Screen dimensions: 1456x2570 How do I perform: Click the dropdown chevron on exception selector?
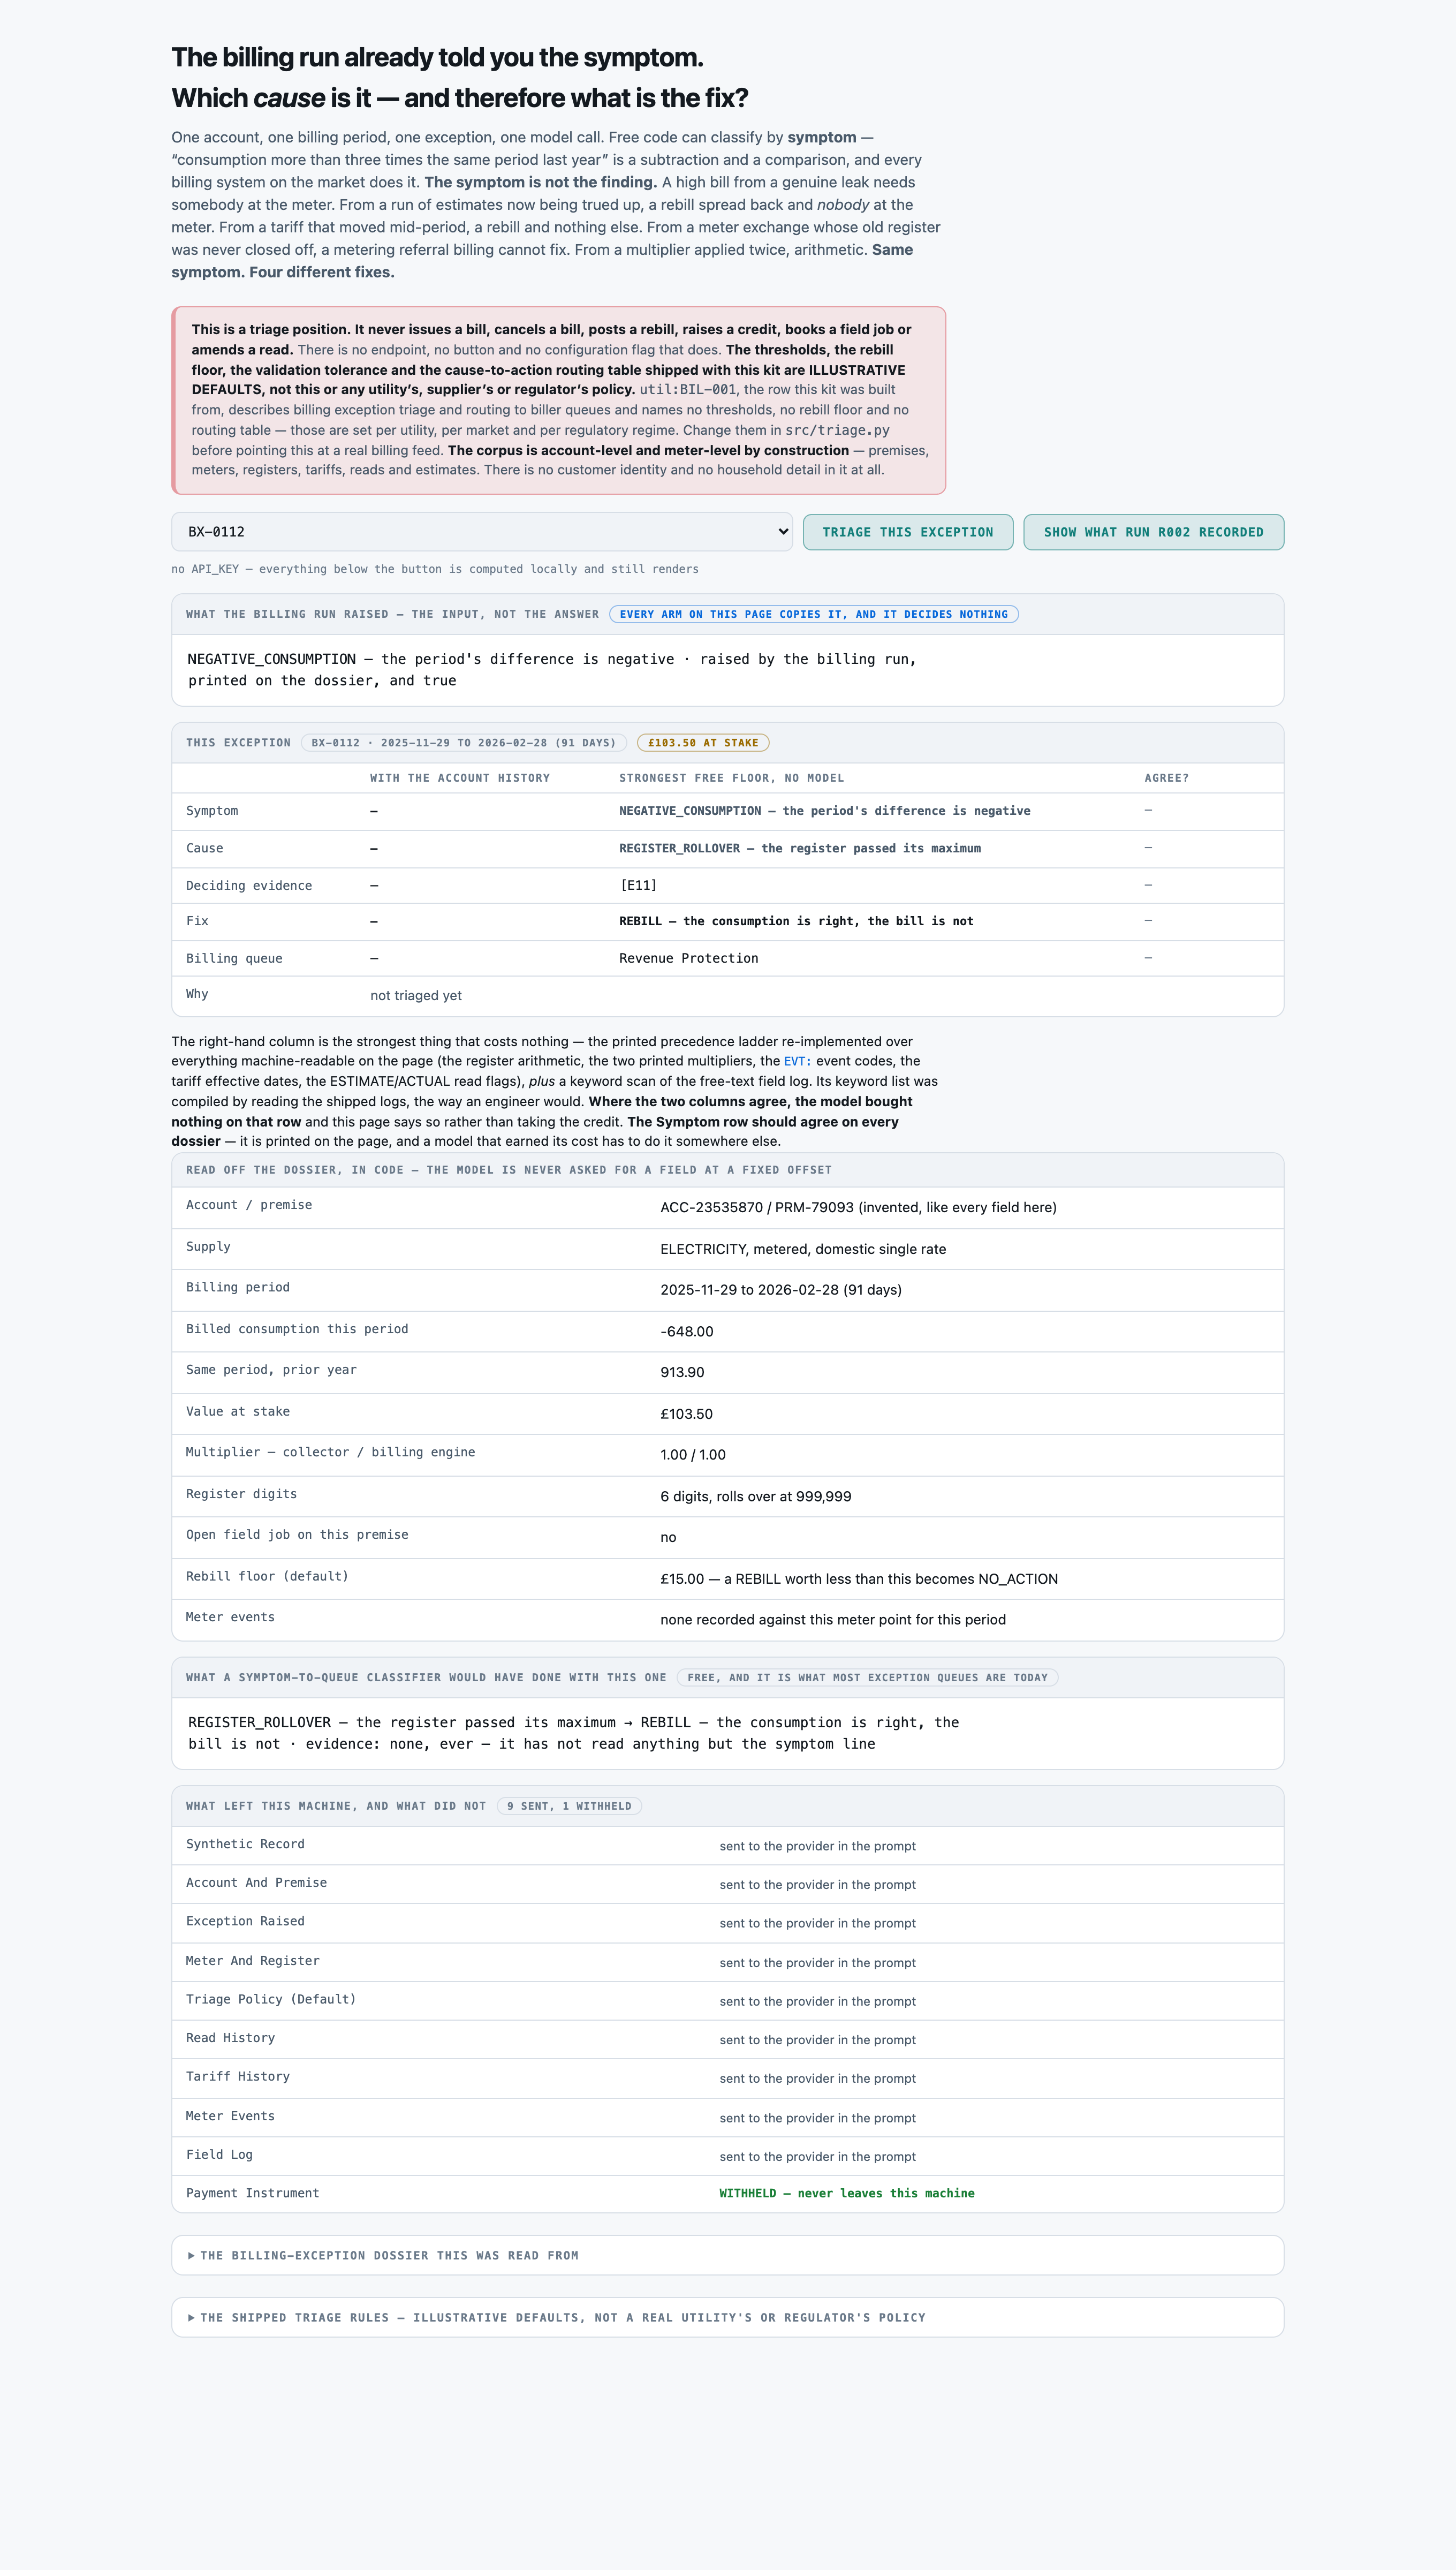pyautogui.click(x=782, y=532)
